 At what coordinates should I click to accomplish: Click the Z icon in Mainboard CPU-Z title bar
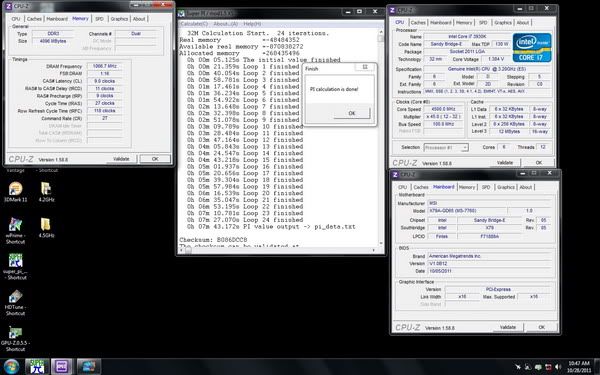click(395, 174)
